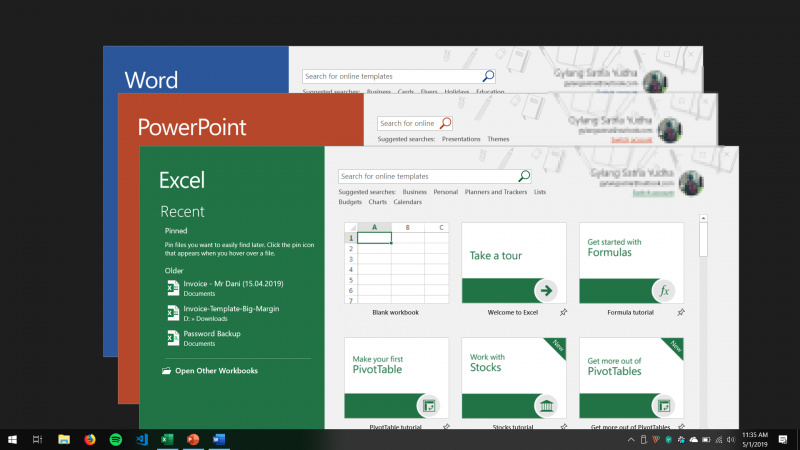Show hidden system tray icons
Screen dimensions: 800x450
click(631, 439)
